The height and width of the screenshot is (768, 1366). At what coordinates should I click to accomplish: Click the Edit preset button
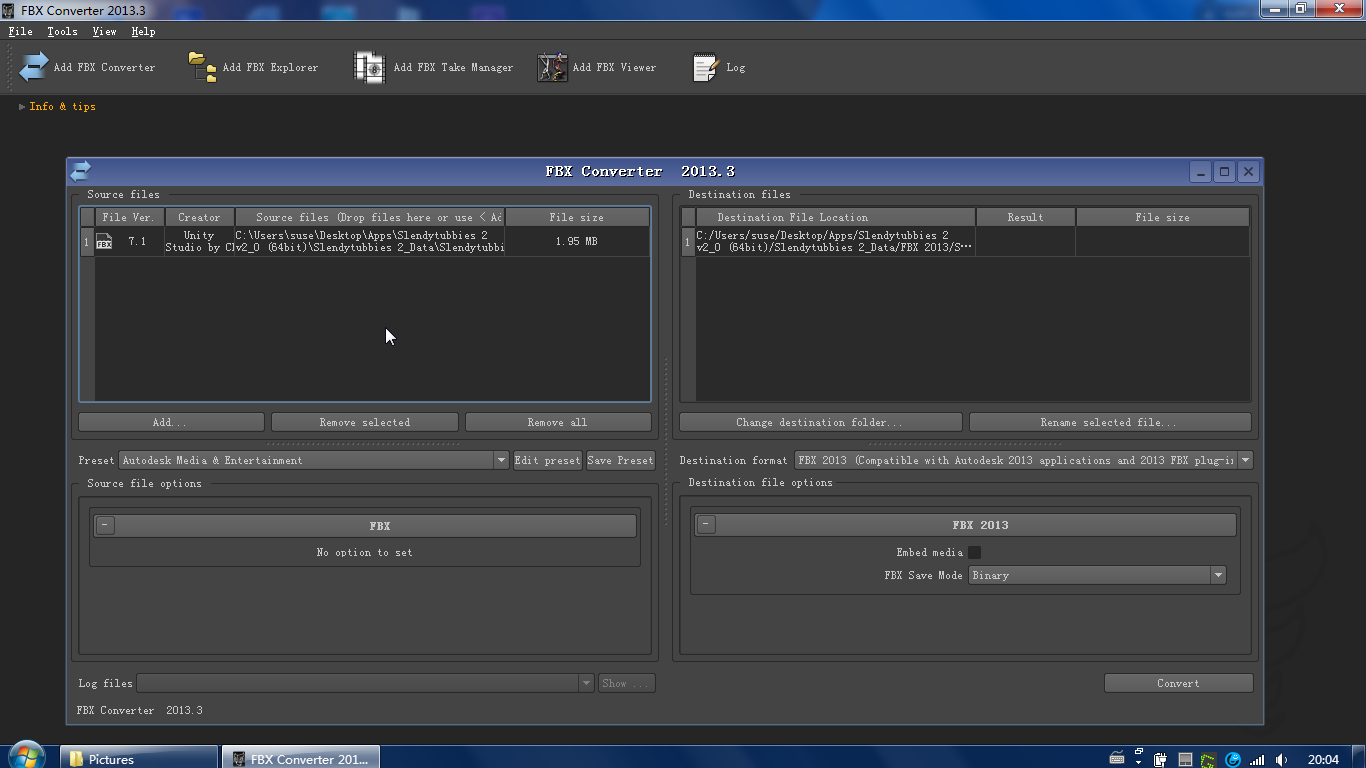pos(547,460)
